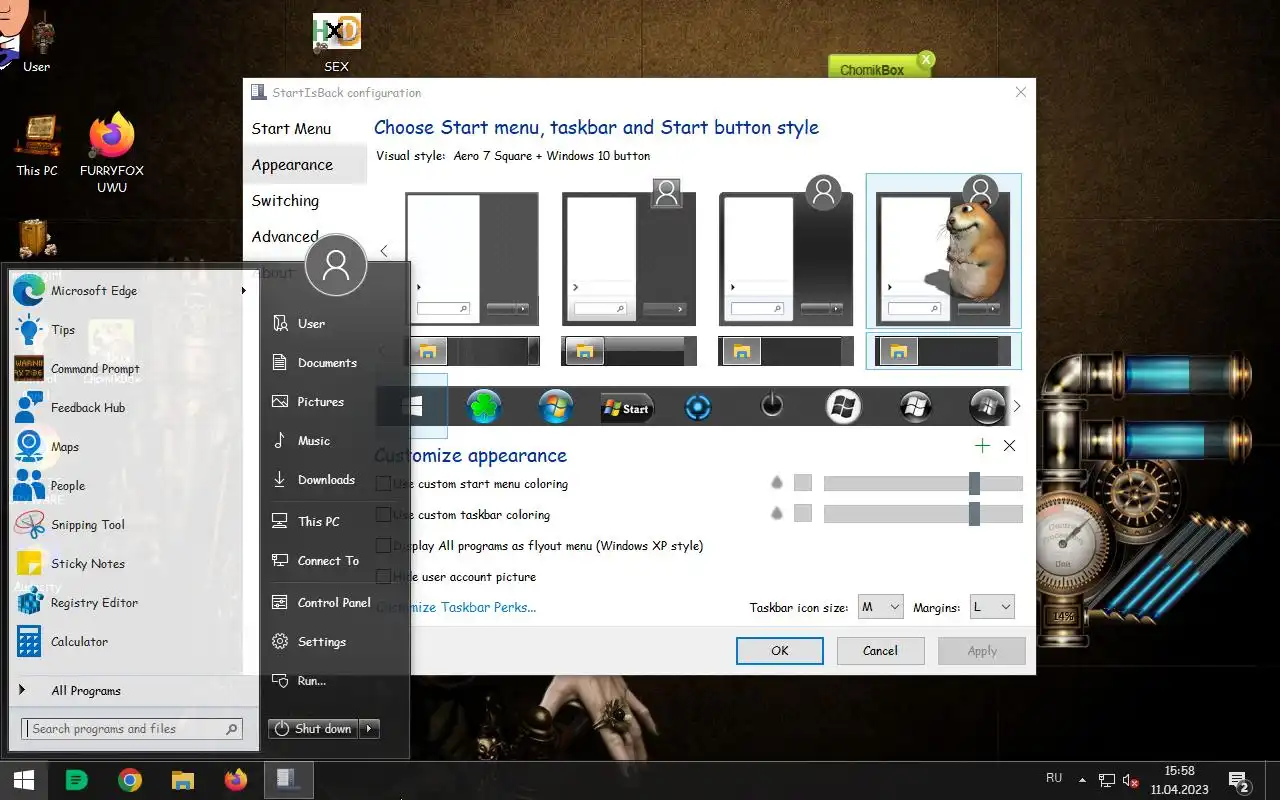
Task: Click Settings in the start menu
Action: [x=334, y=642]
